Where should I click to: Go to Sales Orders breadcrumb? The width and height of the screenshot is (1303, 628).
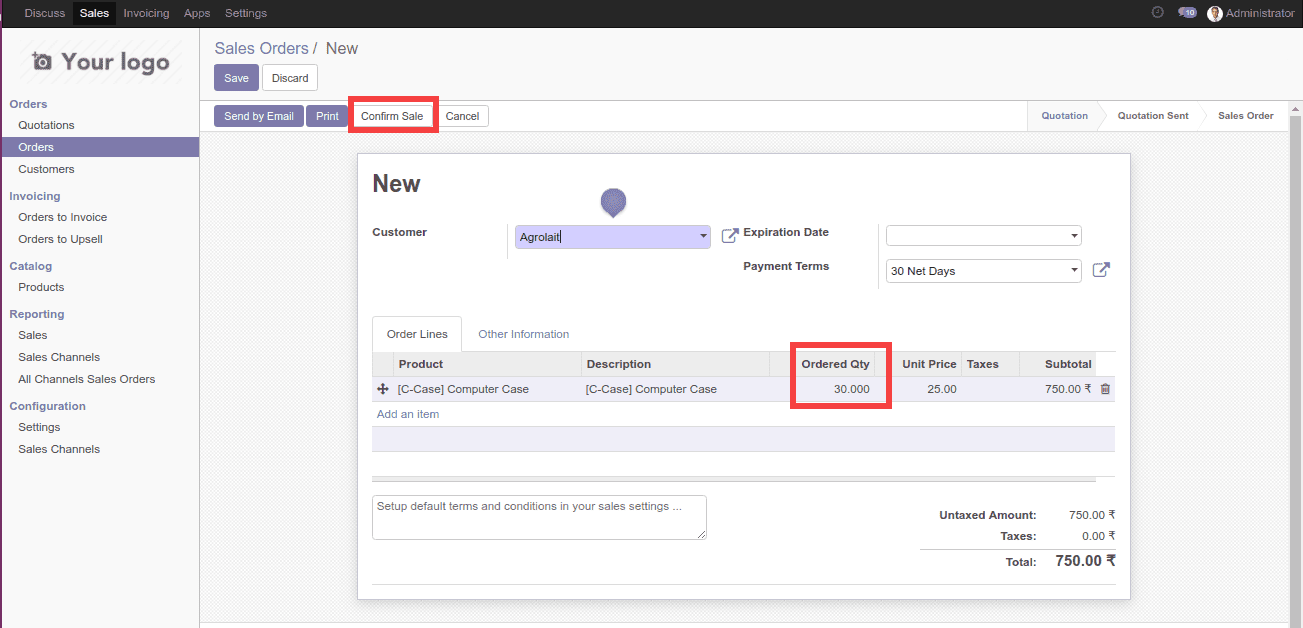[262, 48]
